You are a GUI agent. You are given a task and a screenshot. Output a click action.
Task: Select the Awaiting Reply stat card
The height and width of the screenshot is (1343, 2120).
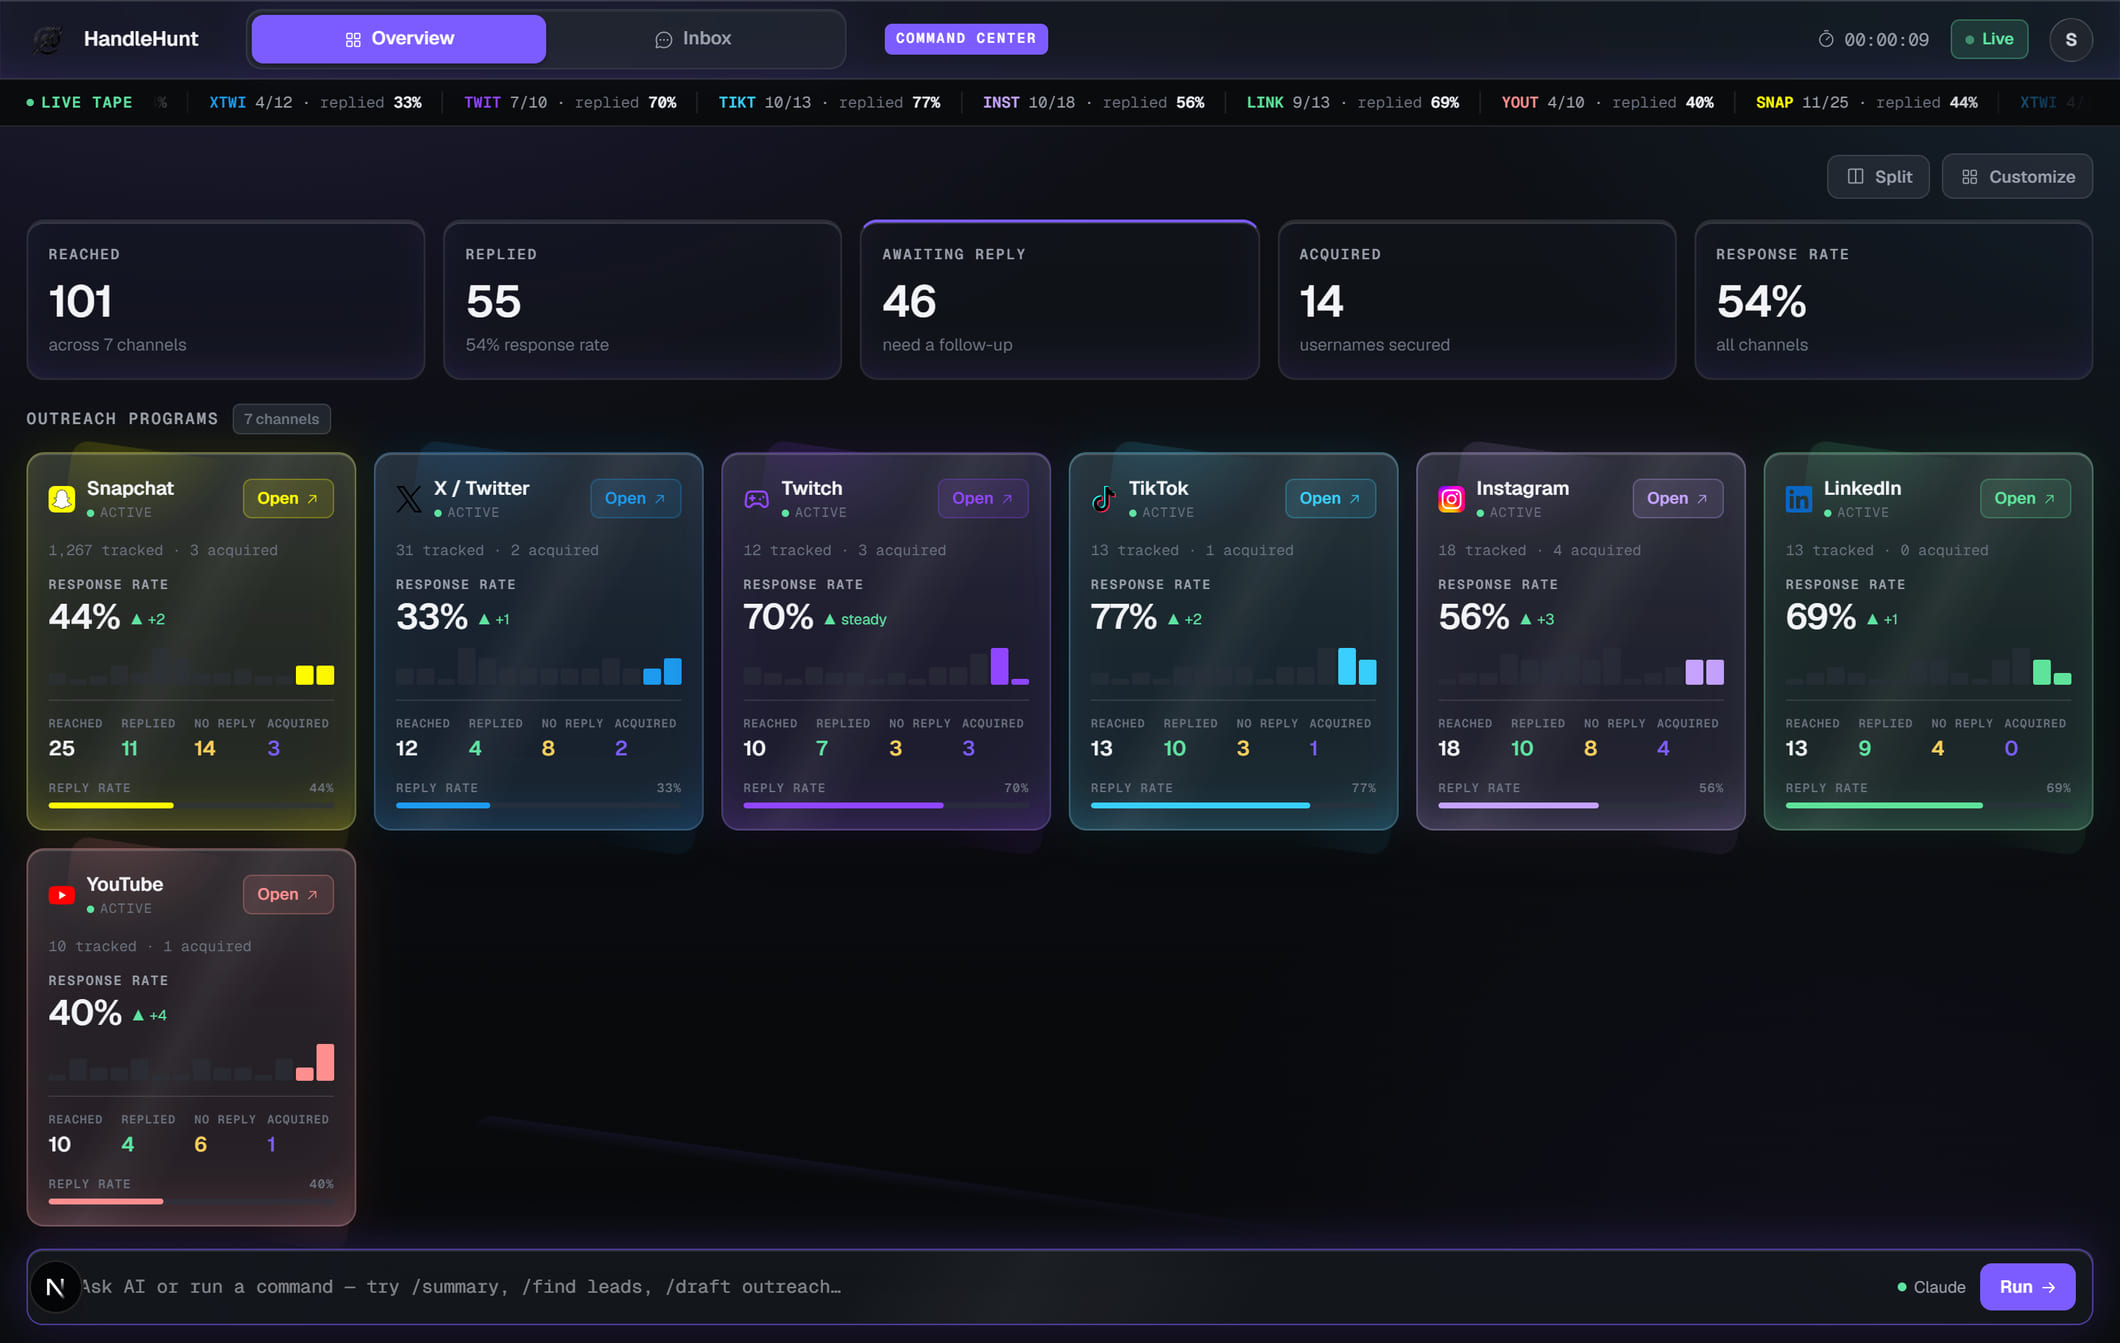point(1059,300)
